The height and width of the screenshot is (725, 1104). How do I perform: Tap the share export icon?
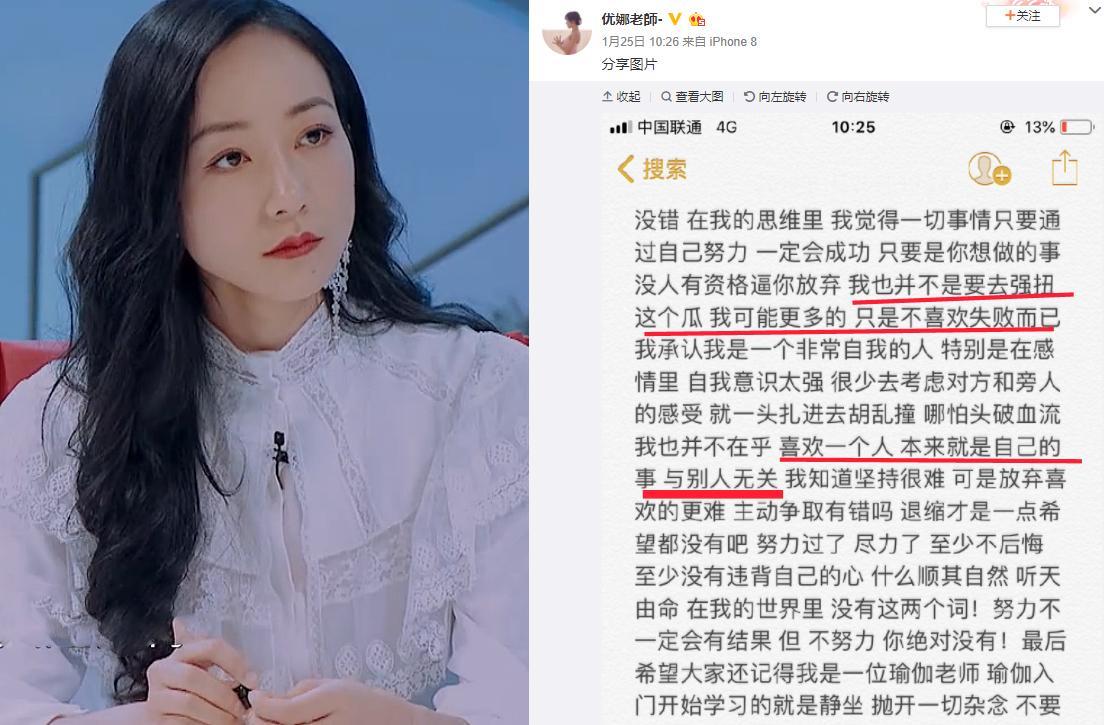point(1065,168)
